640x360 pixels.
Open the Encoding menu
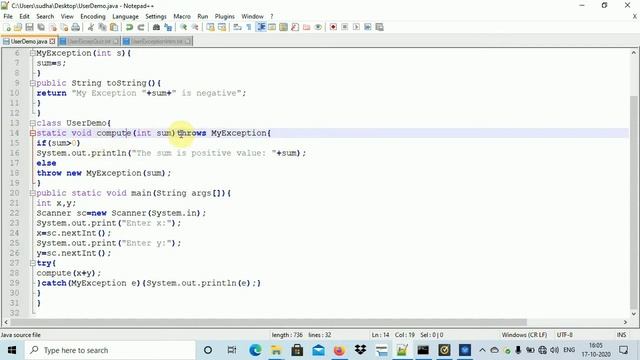[x=93, y=16]
